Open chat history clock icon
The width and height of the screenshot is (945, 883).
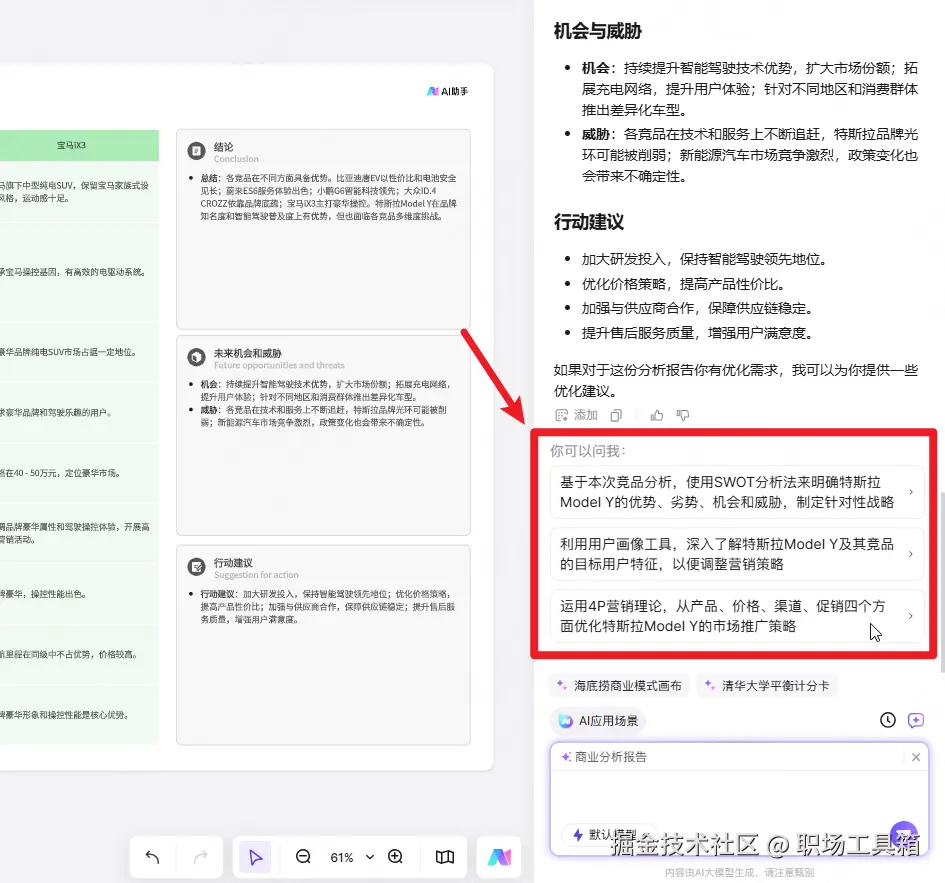click(x=888, y=720)
